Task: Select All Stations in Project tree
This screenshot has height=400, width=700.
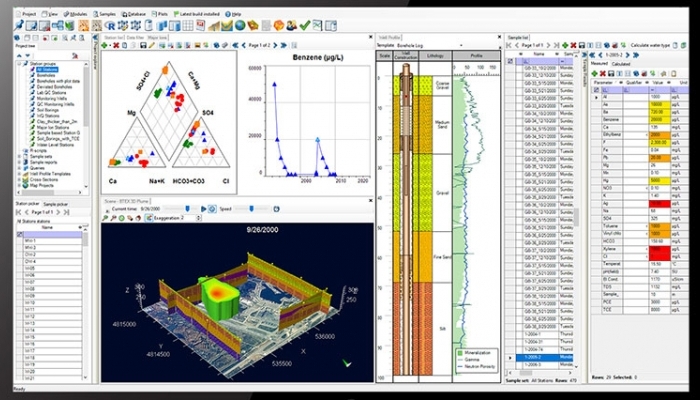Action: tap(47, 70)
